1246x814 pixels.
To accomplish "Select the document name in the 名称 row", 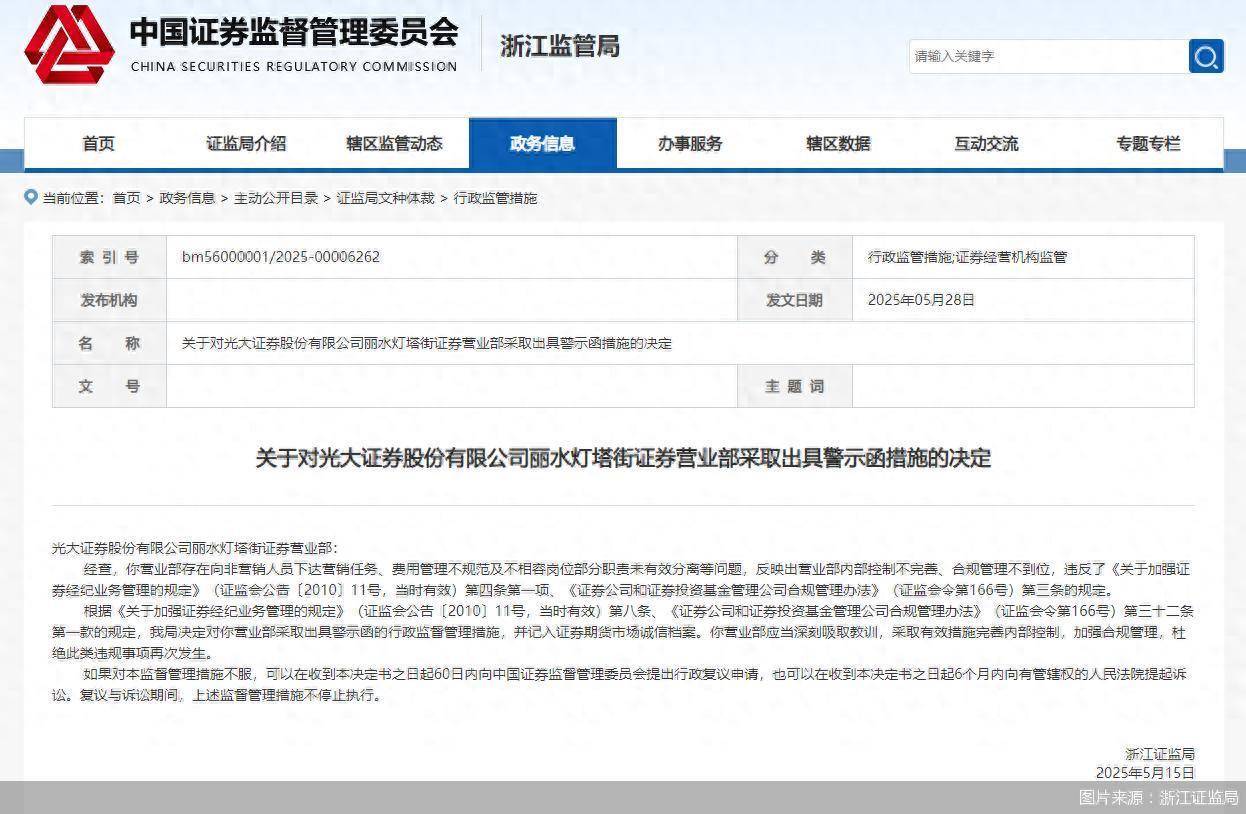I will click(x=426, y=343).
